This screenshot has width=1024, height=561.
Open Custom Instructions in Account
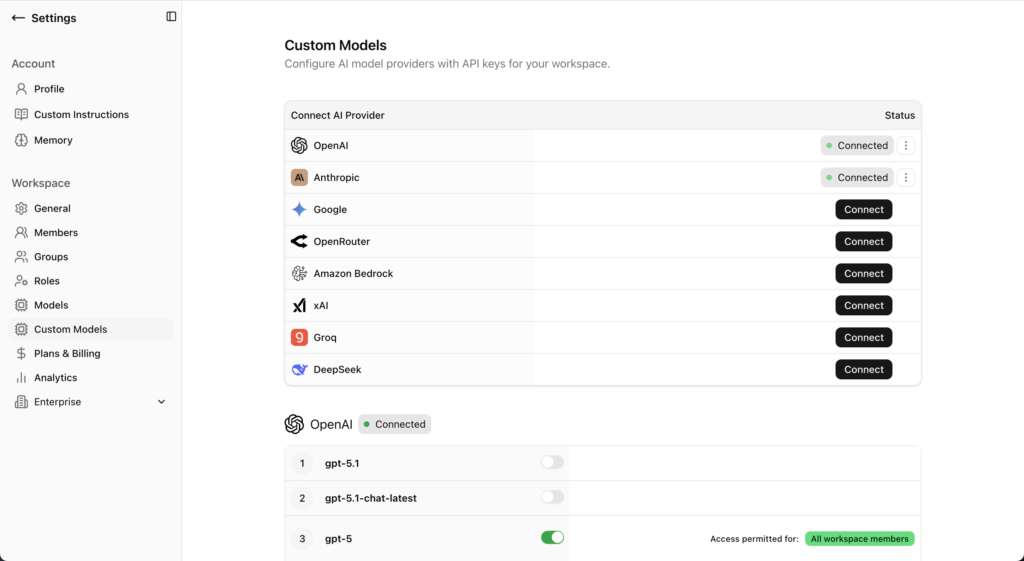click(x=81, y=115)
